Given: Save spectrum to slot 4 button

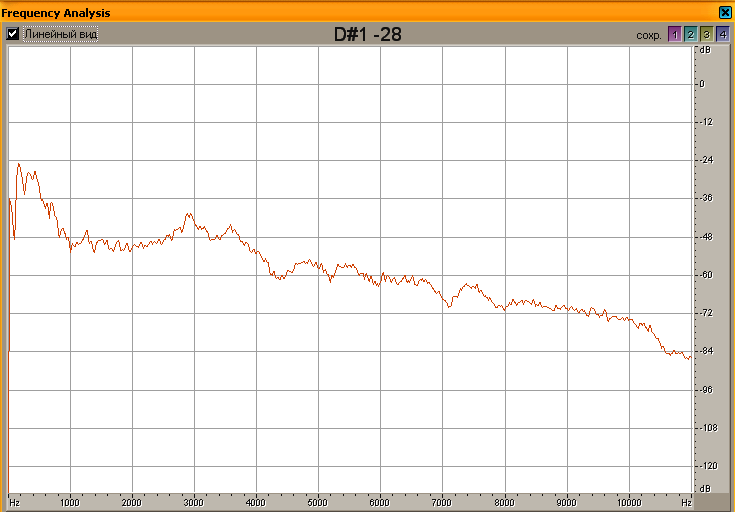Looking at the screenshot, I should tap(722, 34).
